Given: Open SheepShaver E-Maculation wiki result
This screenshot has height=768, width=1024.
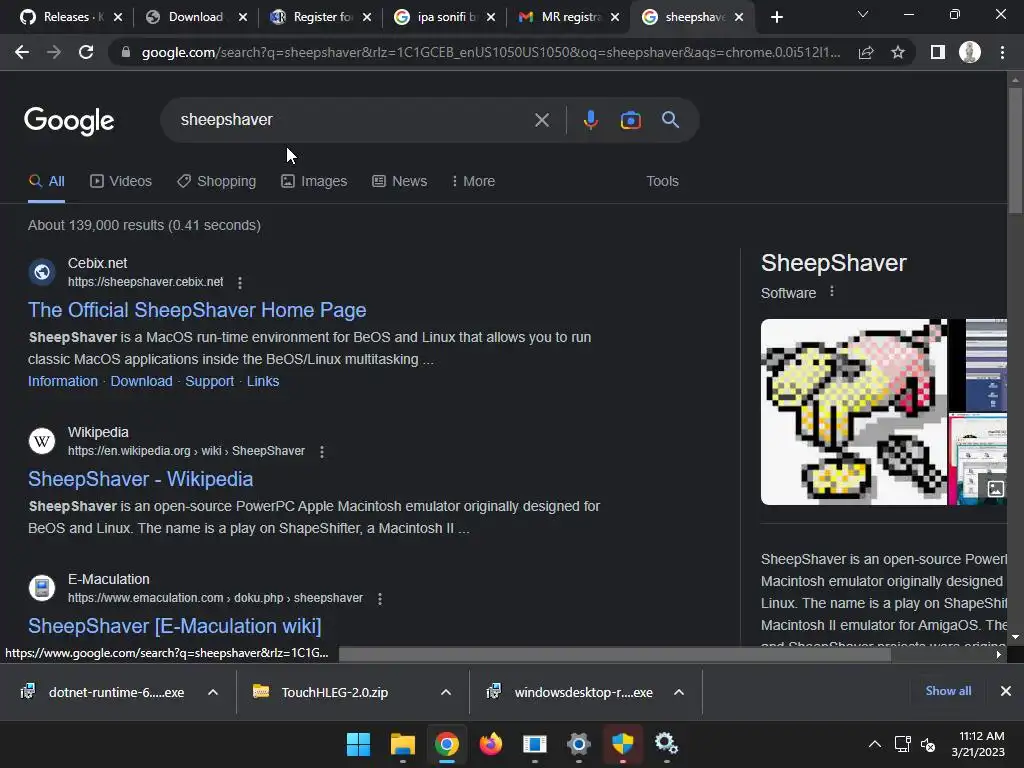Looking at the screenshot, I should (174, 626).
